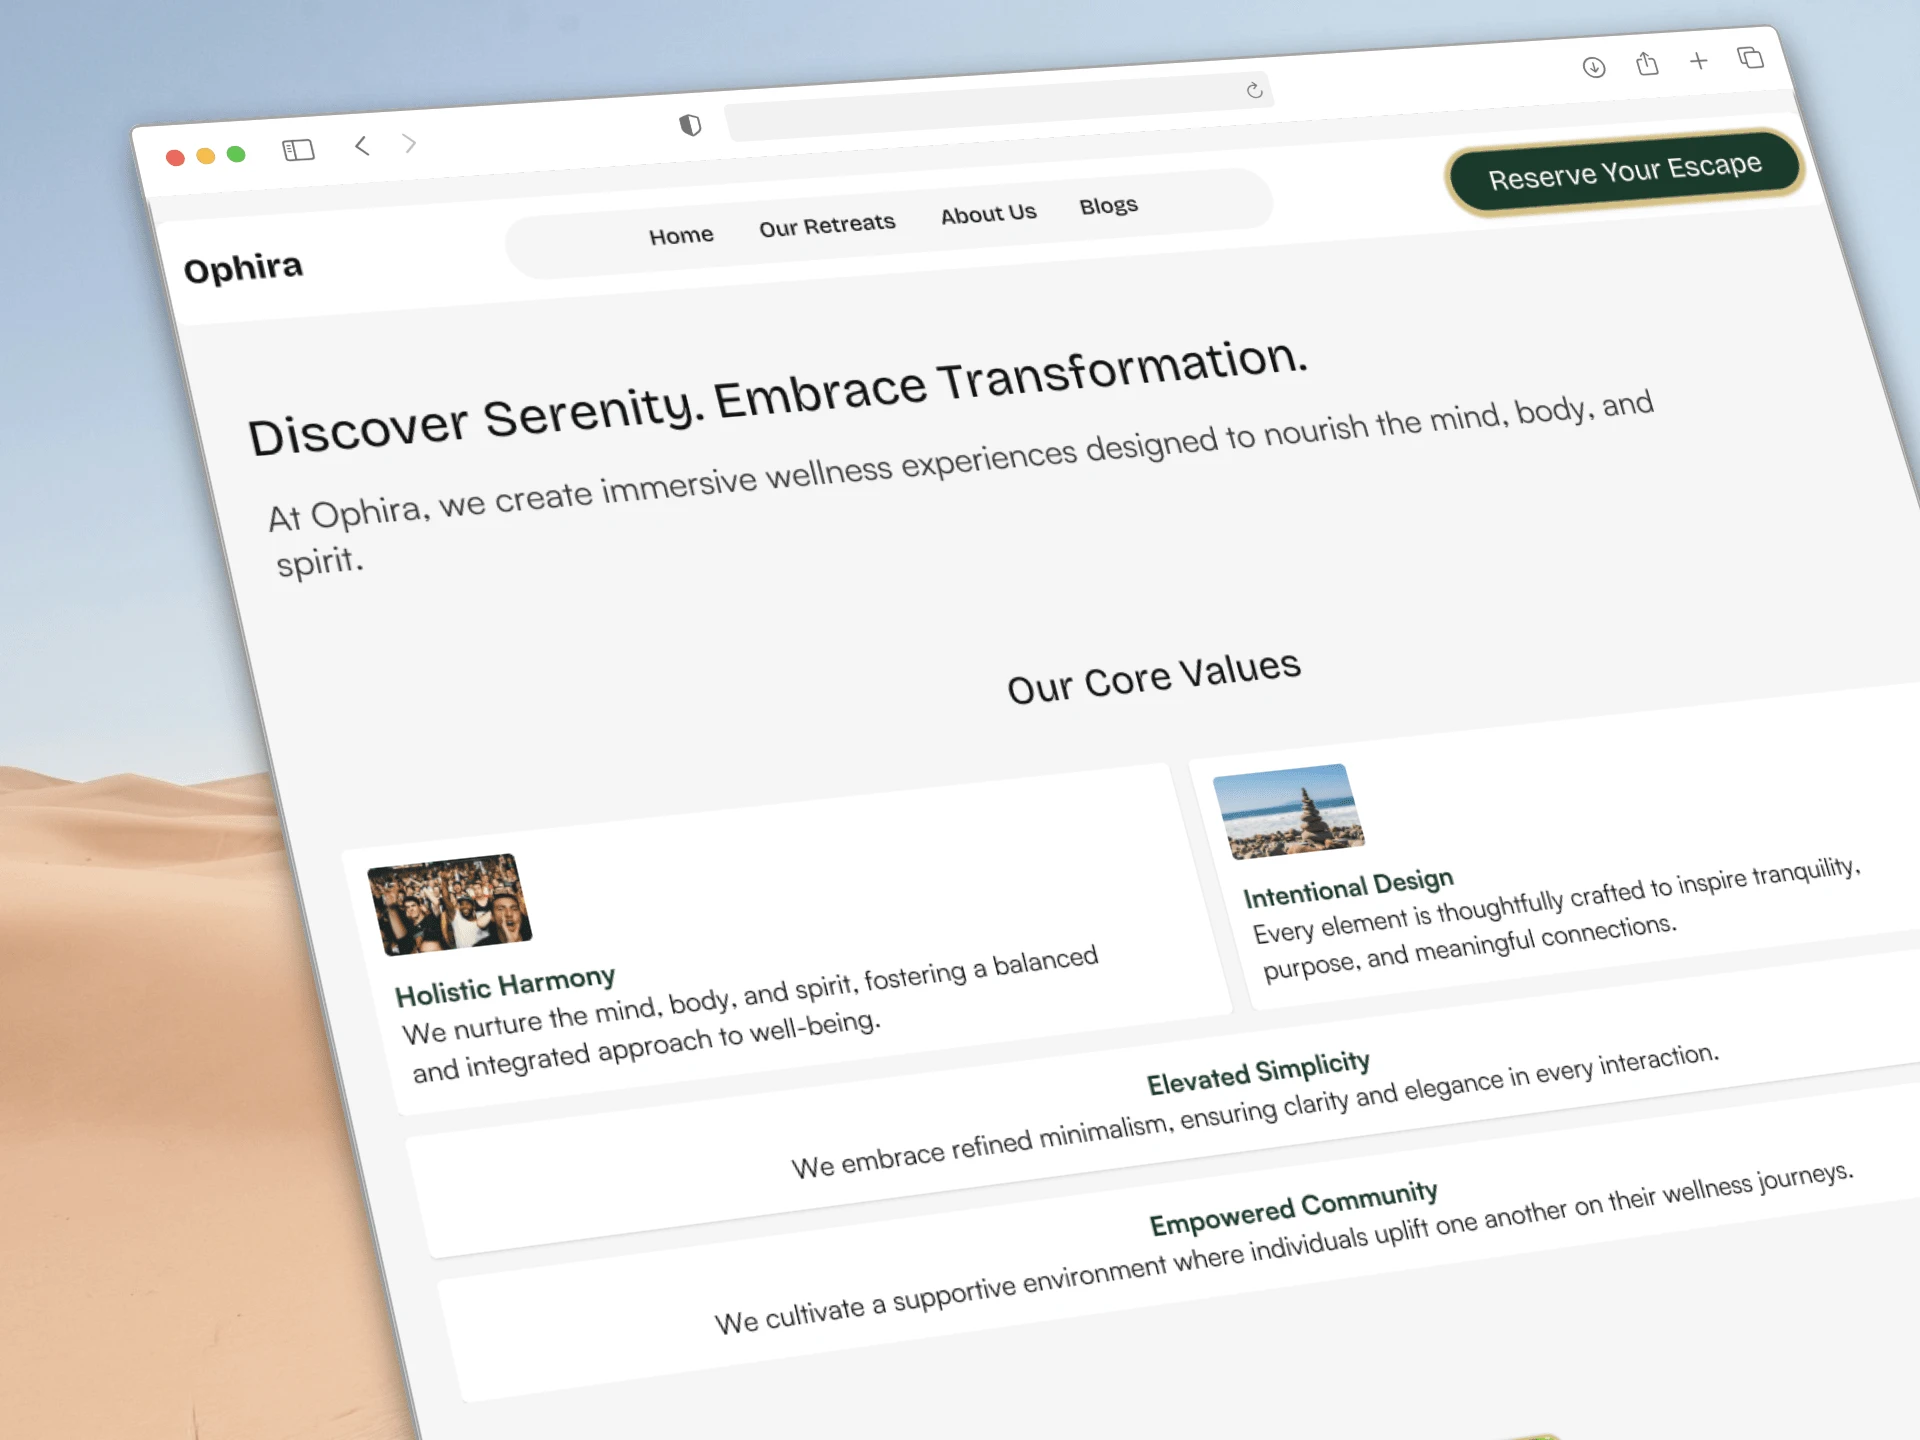Click 'We cultivate a supportive environment' description
The height and width of the screenshot is (1440, 1920).
(1284, 1248)
